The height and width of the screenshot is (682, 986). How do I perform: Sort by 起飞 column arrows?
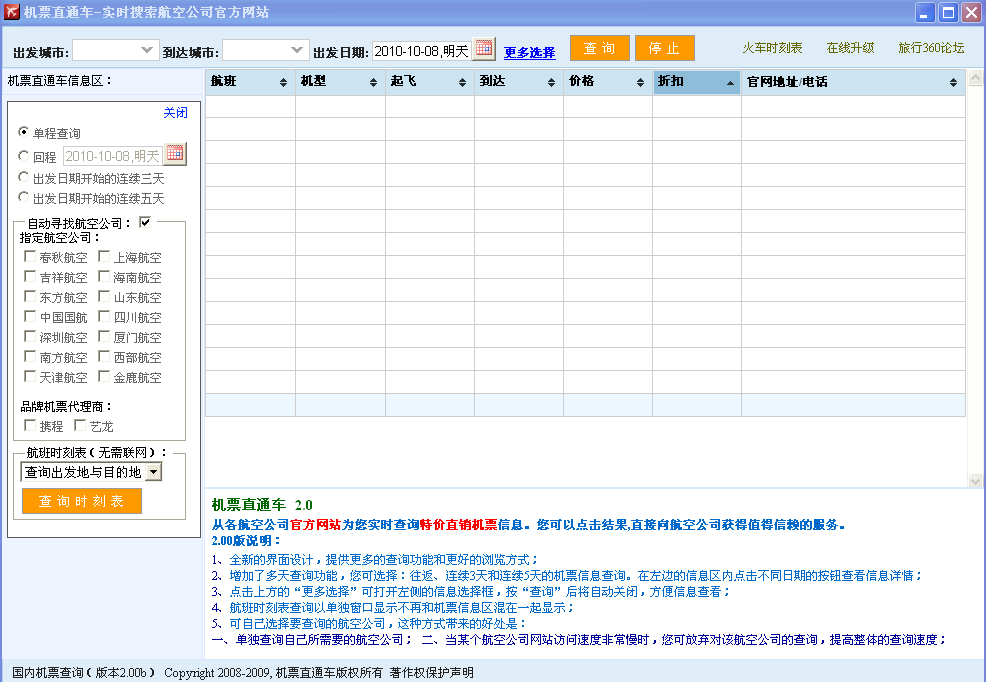[x=462, y=82]
